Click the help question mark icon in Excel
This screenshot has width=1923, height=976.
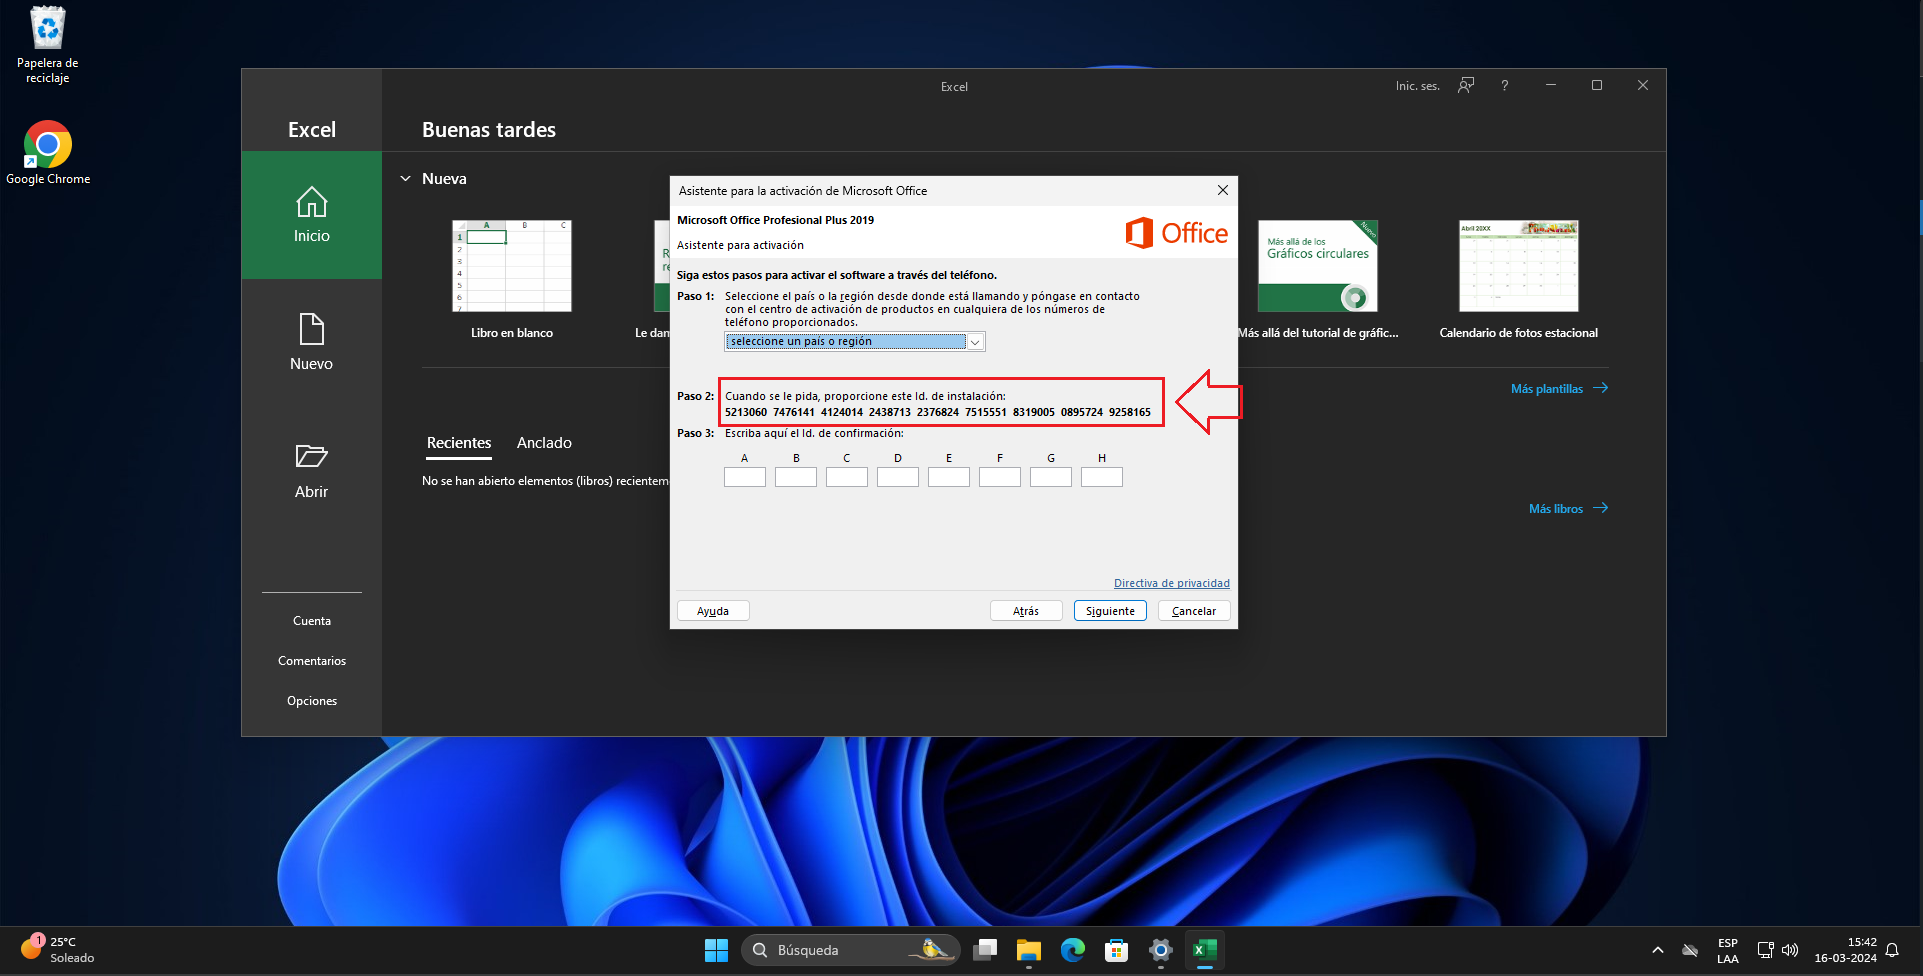pyautogui.click(x=1504, y=86)
